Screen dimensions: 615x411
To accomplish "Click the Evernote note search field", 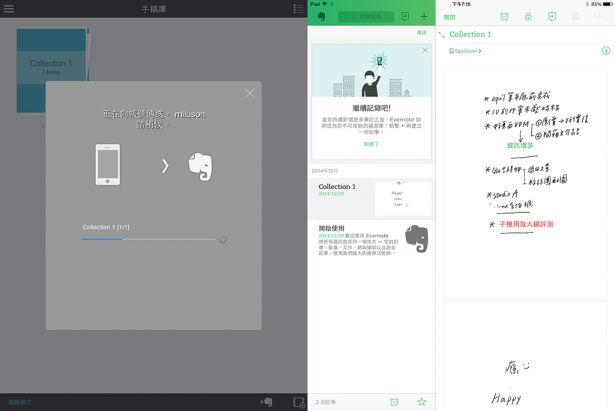I will (x=366, y=17).
